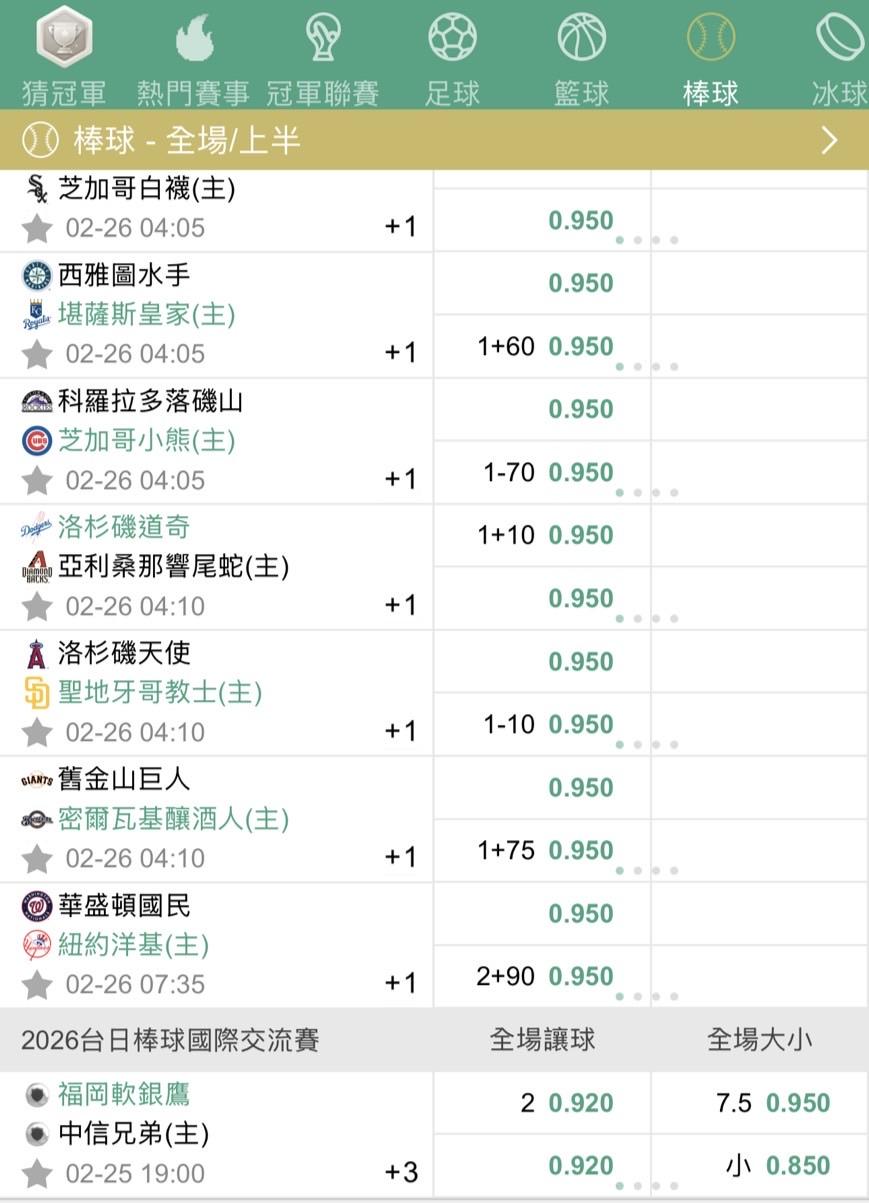Expand the 棒球 - 全場/上半 header arrow
Screen dimensions: 869x1203
click(829, 140)
